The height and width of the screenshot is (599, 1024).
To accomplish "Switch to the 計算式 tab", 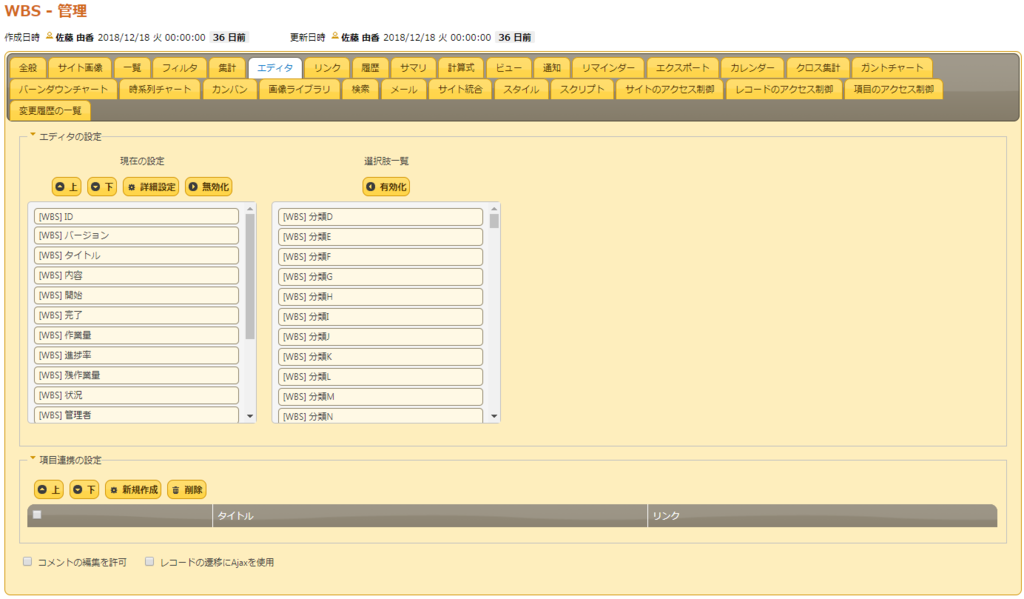I will coord(461,68).
